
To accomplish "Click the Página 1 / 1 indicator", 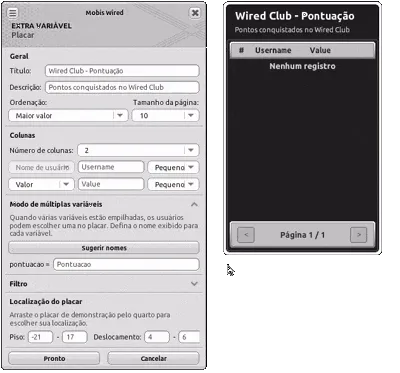I will [302, 235].
